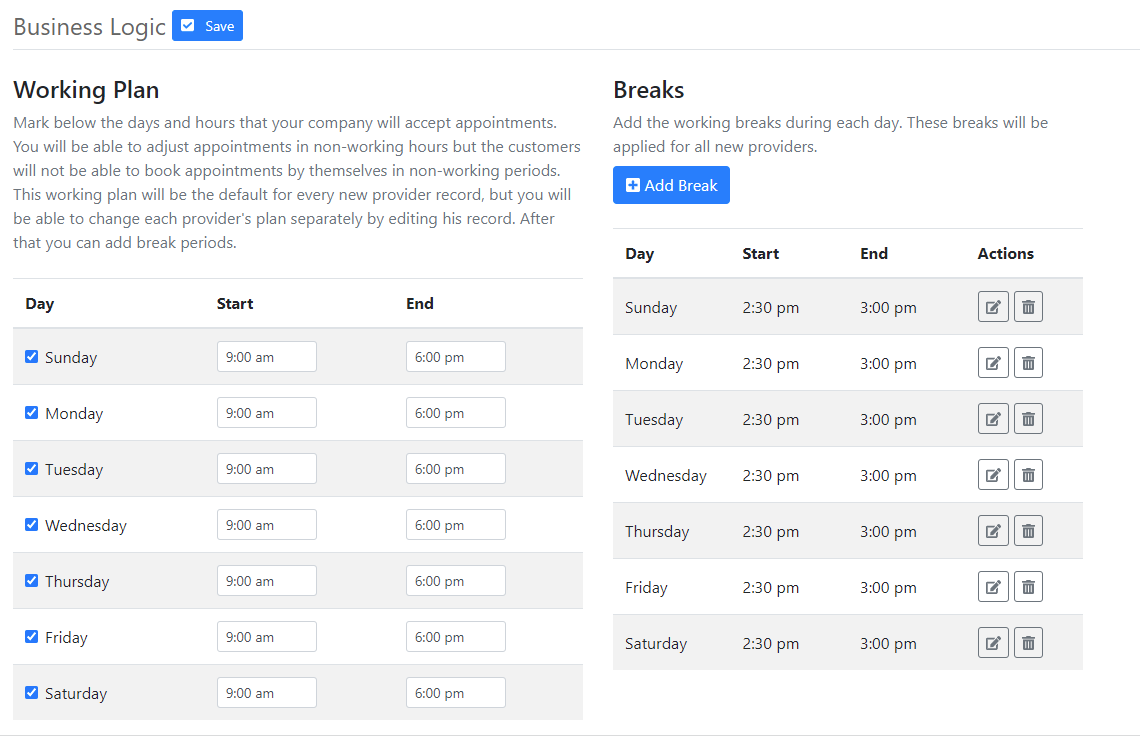The width and height of the screenshot is (1140, 740).
Task: Delete the Wednesday break entry
Action: click(1028, 475)
